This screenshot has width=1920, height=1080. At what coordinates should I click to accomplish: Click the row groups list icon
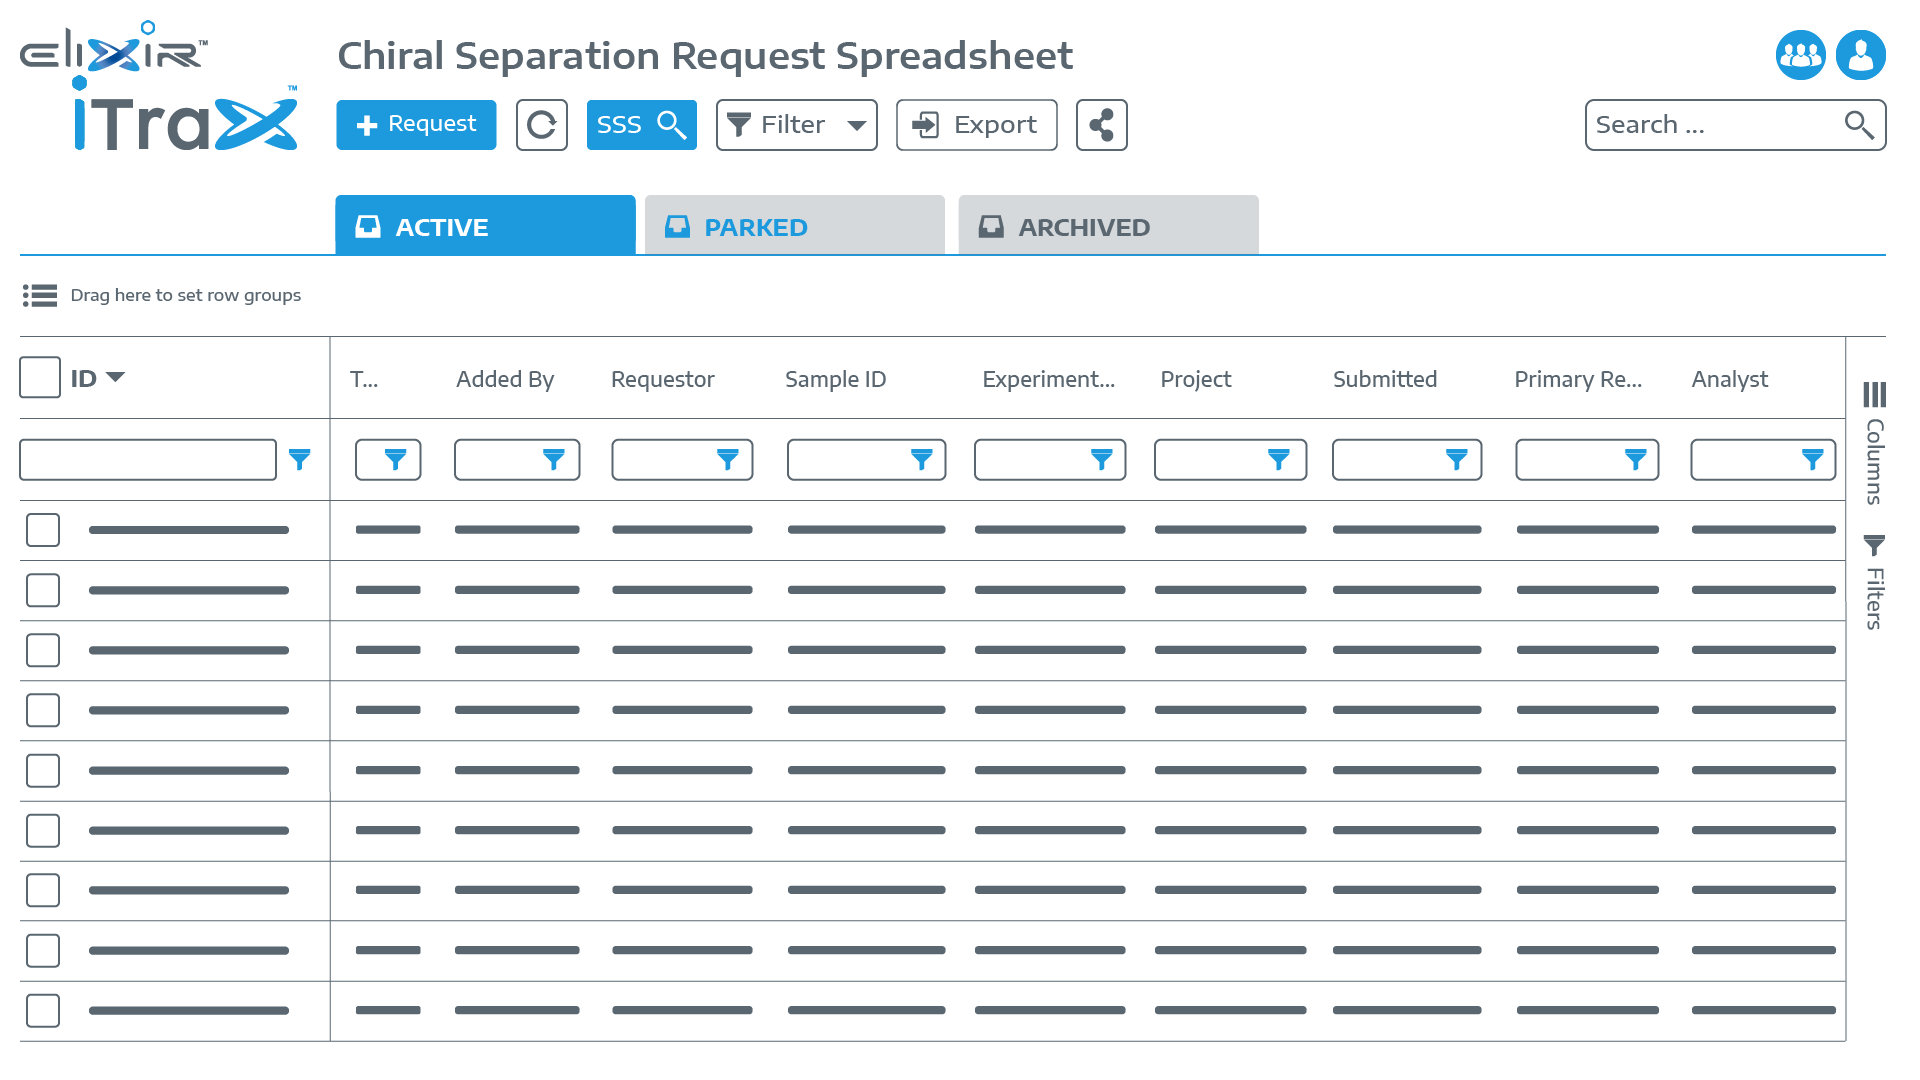pos(40,295)
